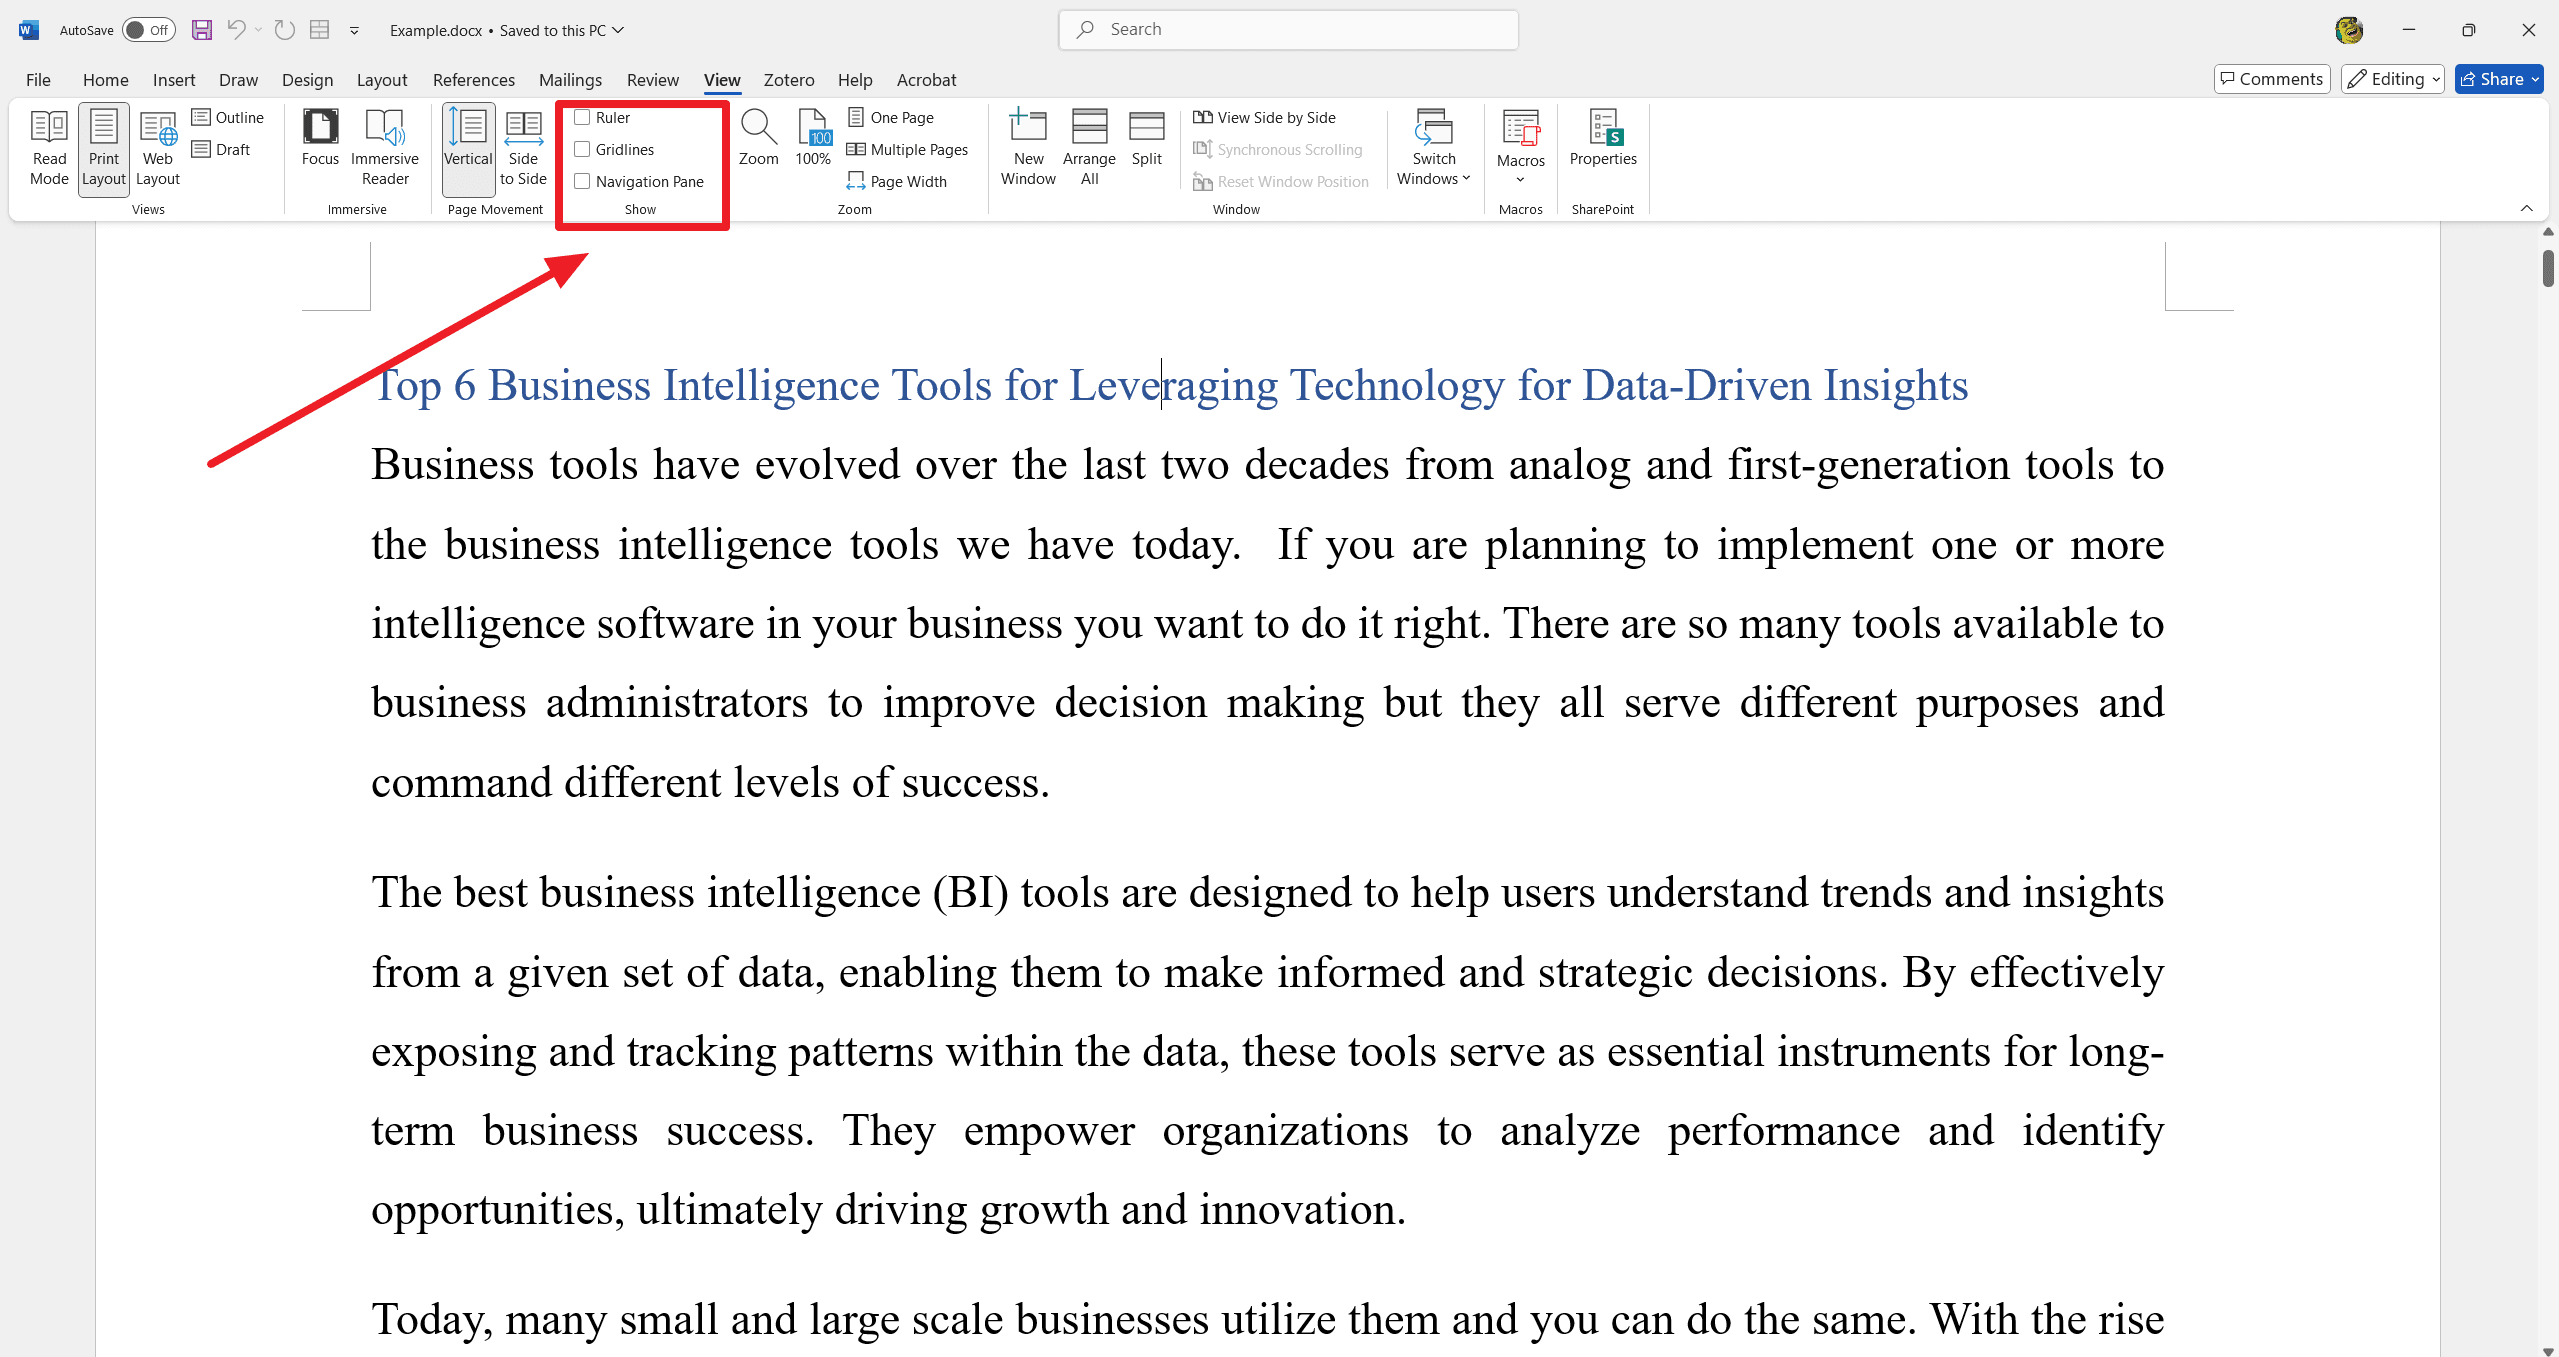Open SharePoint Properties

1603,138
